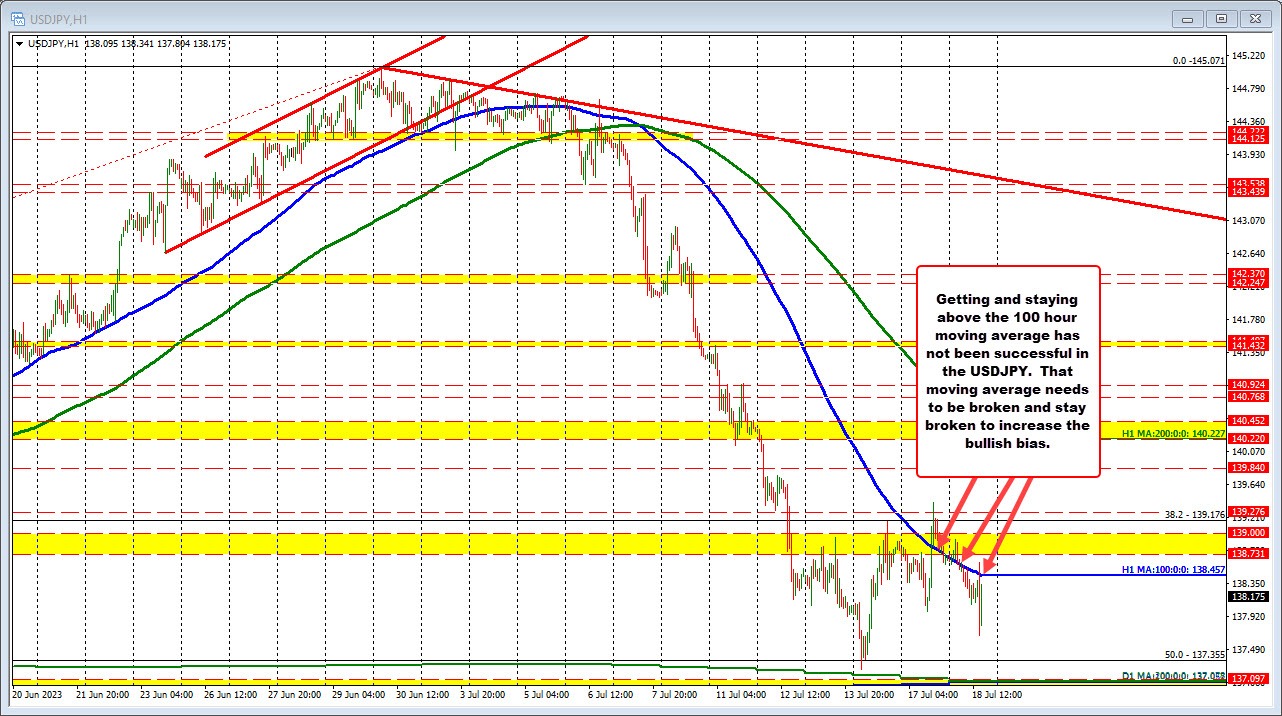Click the H1 MA:100 label on the right
Screen dimensions: 1282x716
1172,568
